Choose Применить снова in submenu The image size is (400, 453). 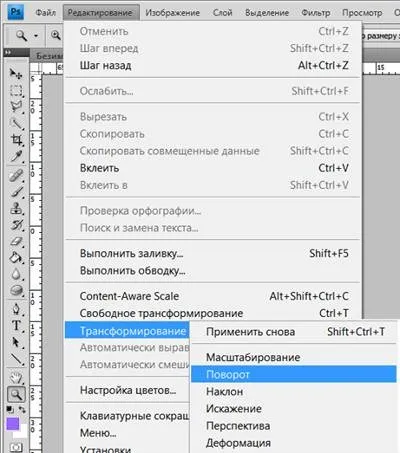coord(294,332)
